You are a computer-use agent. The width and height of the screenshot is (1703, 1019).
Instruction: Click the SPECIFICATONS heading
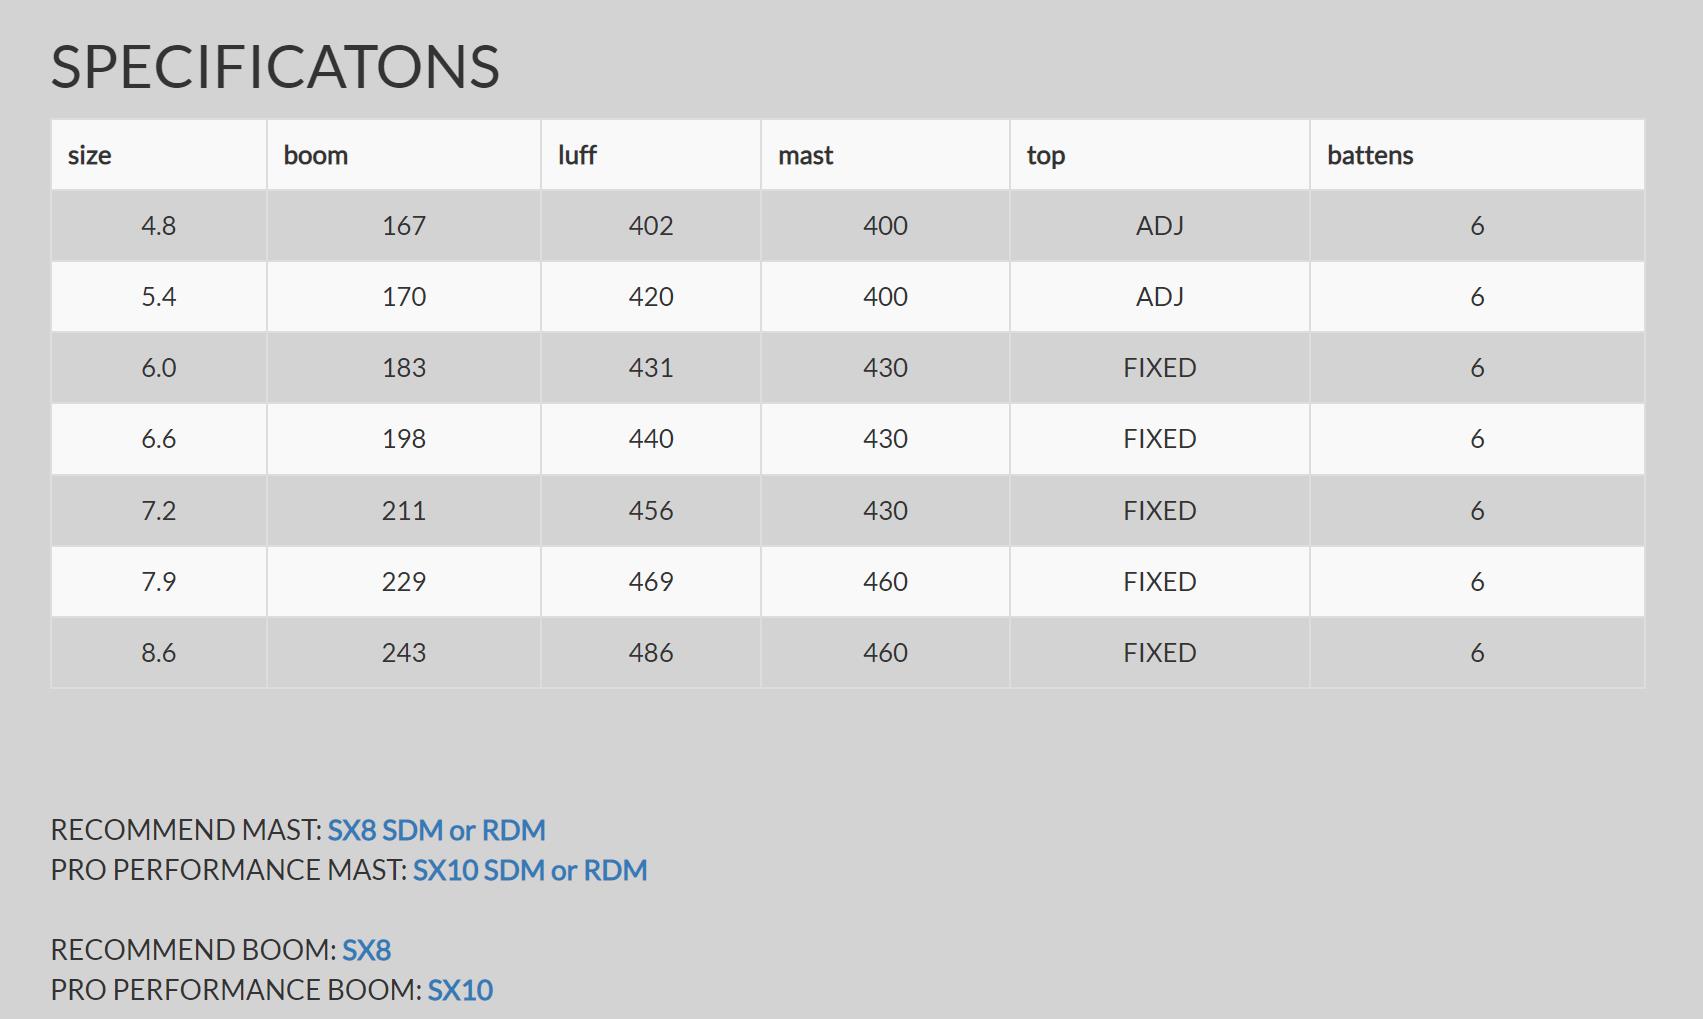point(275,67)
